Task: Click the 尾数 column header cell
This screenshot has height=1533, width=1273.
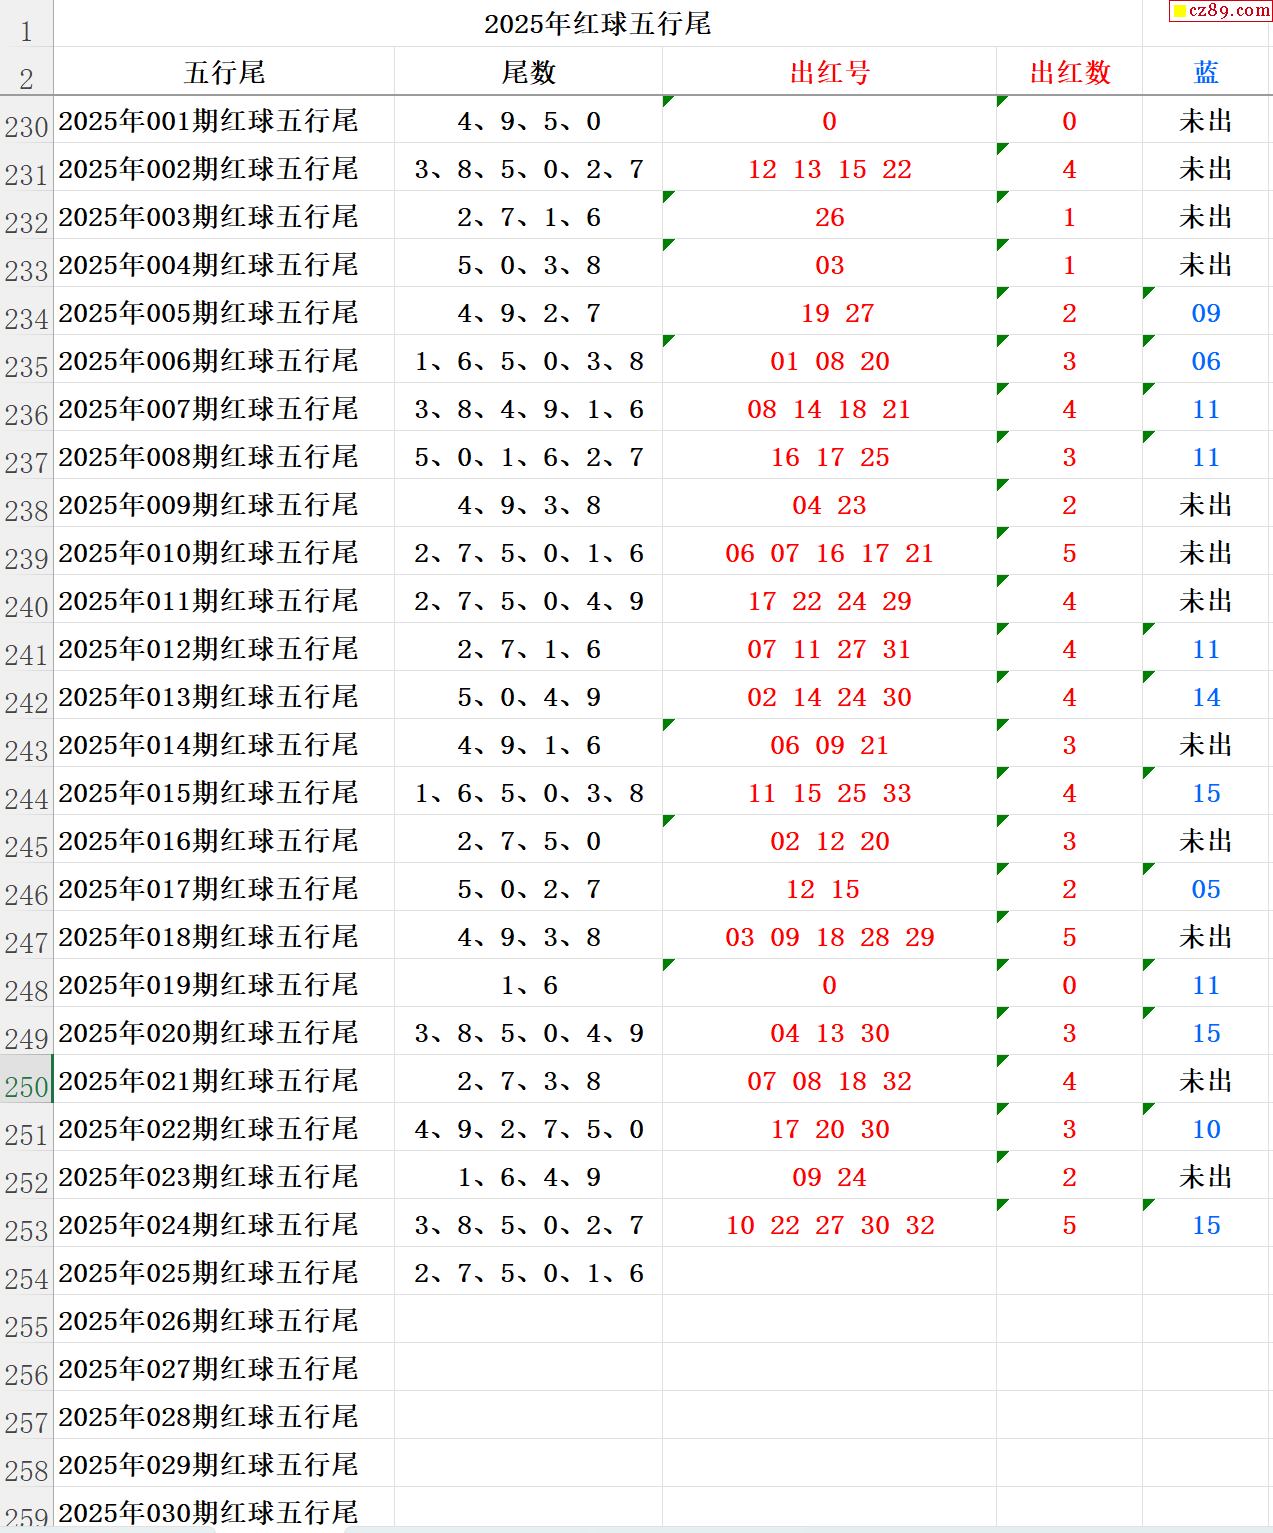Action: (528, 72)
